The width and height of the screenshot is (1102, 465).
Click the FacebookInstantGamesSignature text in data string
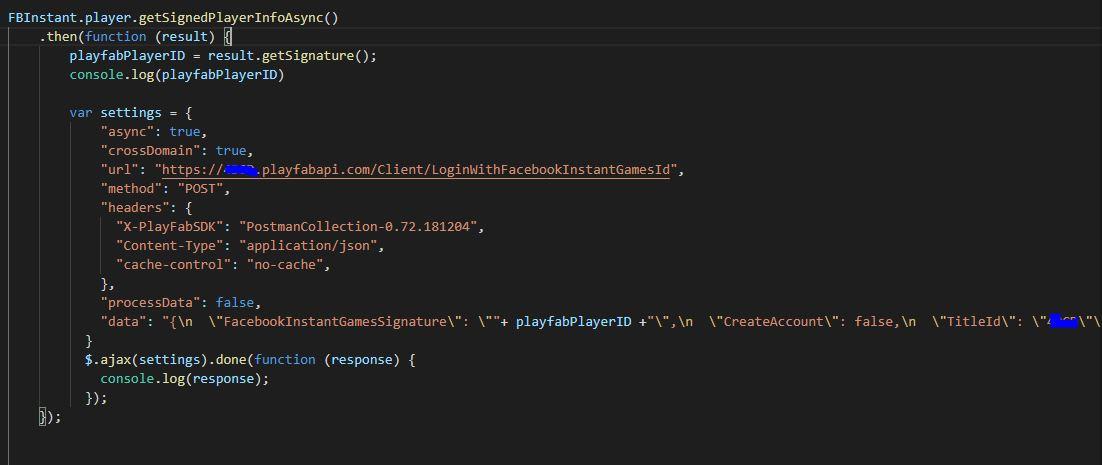point(335,322)
